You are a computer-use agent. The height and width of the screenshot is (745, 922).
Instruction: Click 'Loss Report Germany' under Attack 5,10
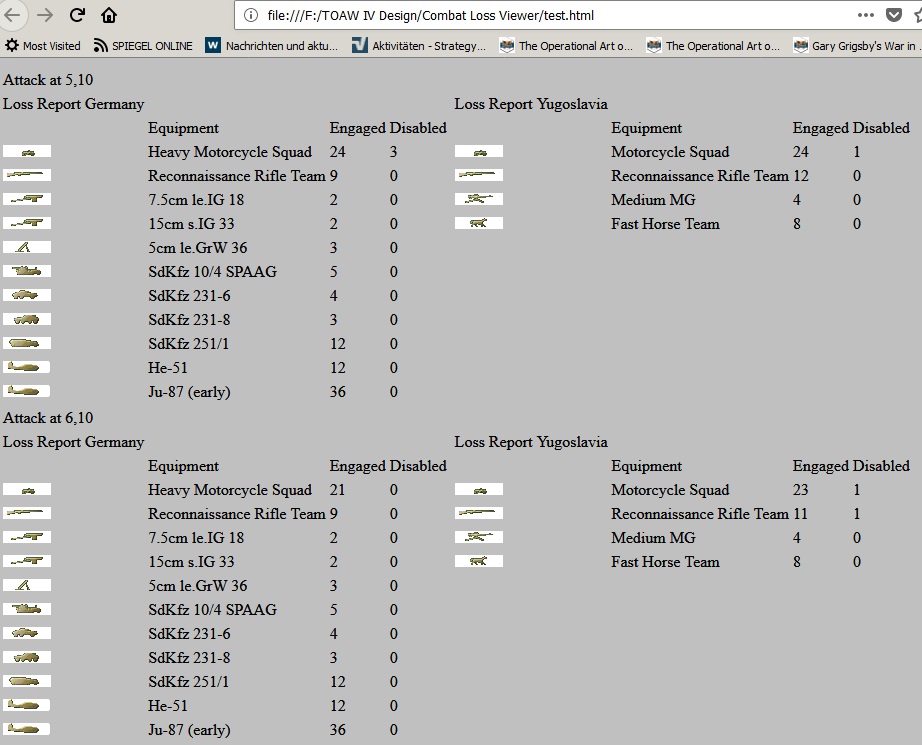[74, 104]
